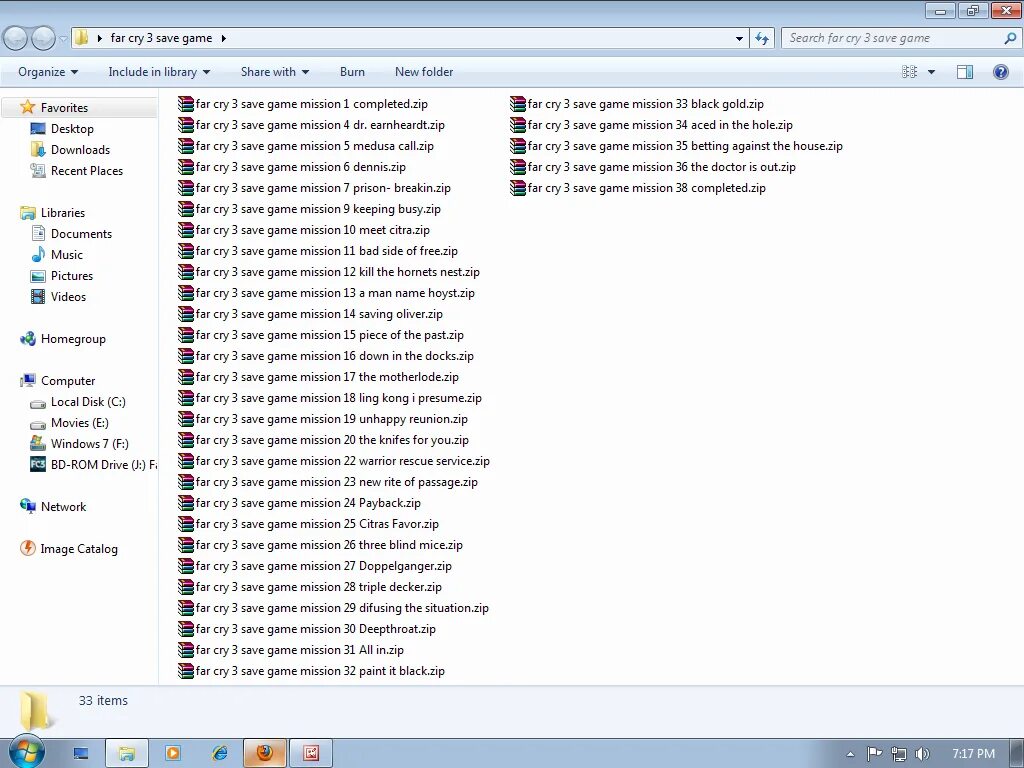Open Desktop in the navigation pane
The height and width of the screenshot is (768, 1024).
click(x=72, y=129)
